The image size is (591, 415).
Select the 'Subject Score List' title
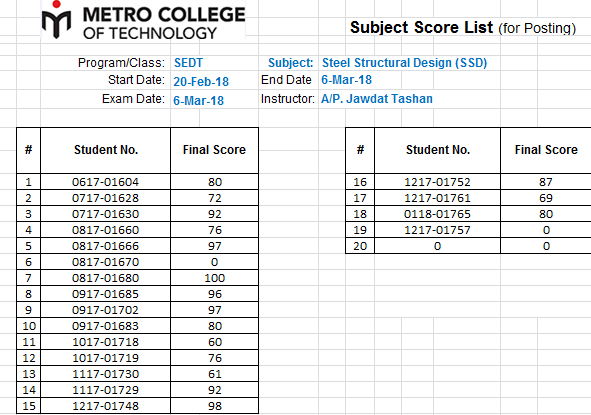click(421, 28)
